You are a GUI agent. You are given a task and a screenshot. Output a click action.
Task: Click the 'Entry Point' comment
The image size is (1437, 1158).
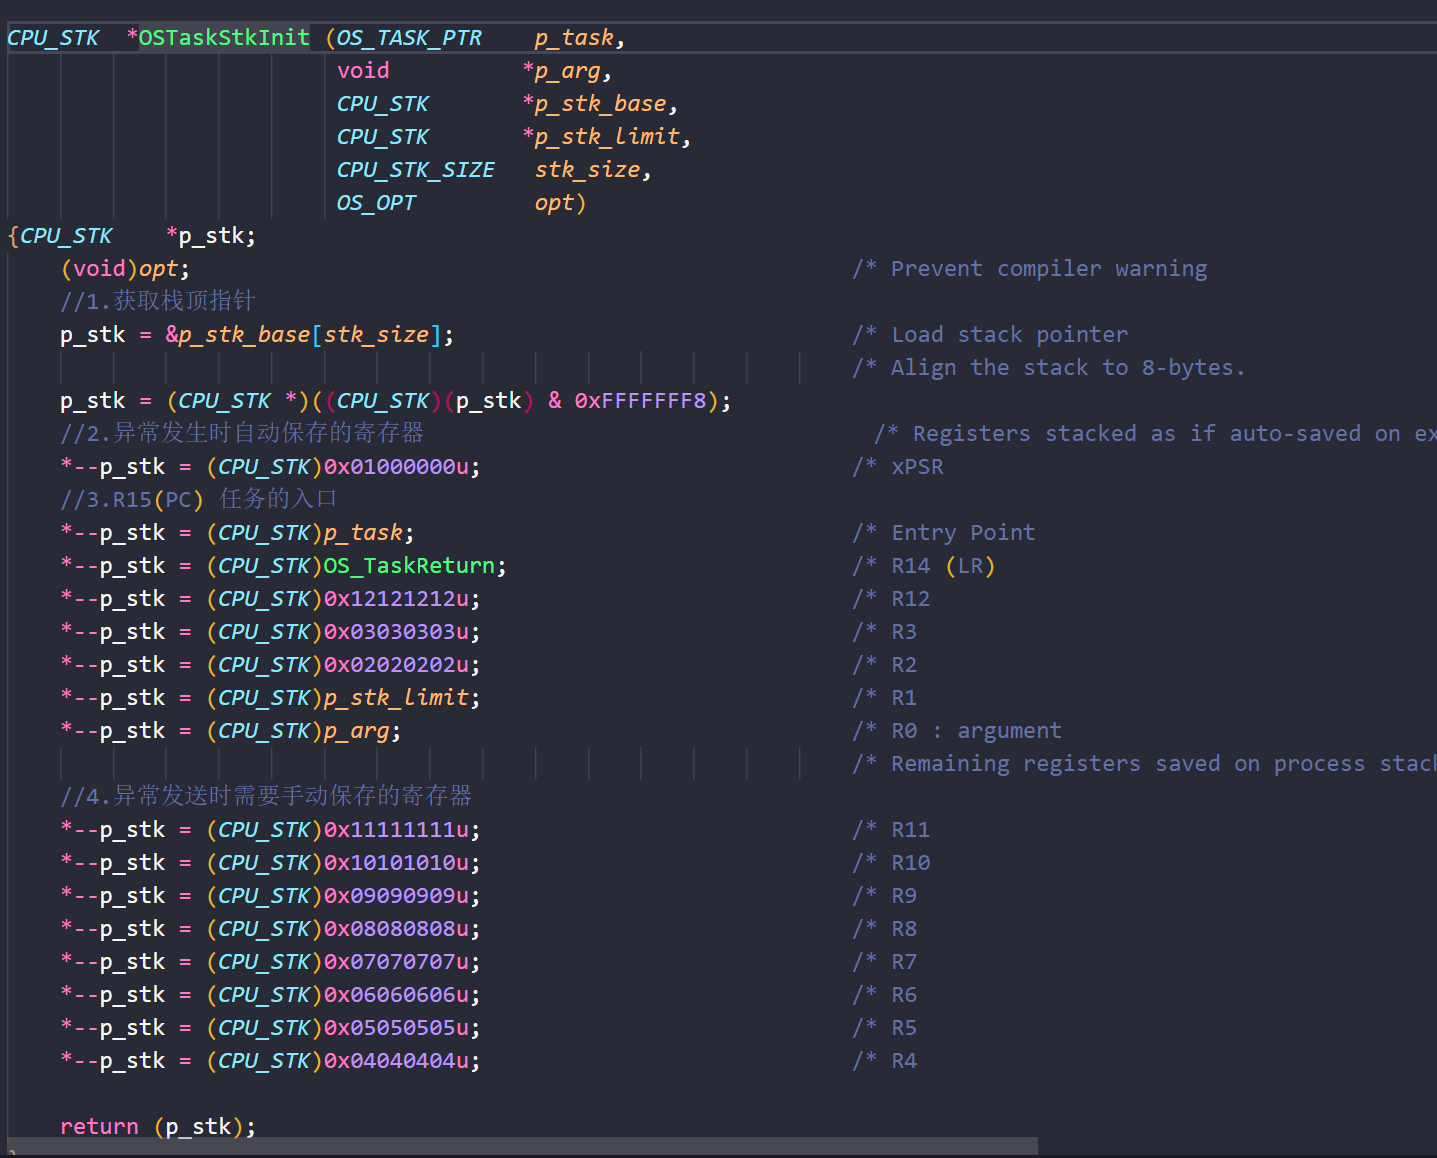pos(944,533)
